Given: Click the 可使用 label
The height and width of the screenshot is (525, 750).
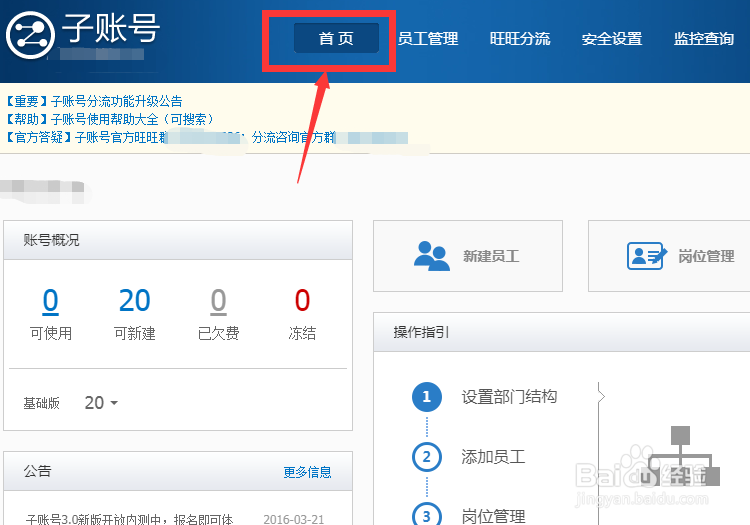Looking at the screenshot, I should 51,333.
